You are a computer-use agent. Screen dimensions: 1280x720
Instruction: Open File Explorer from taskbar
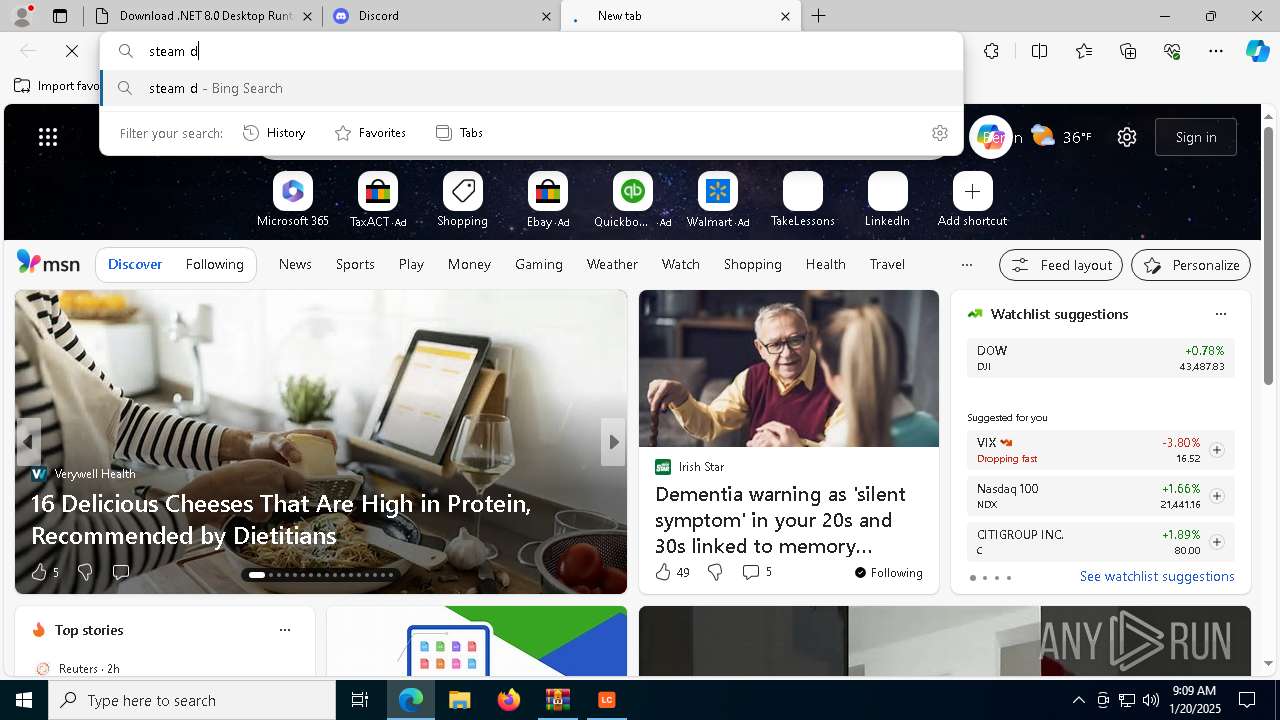tap(459, 700)
